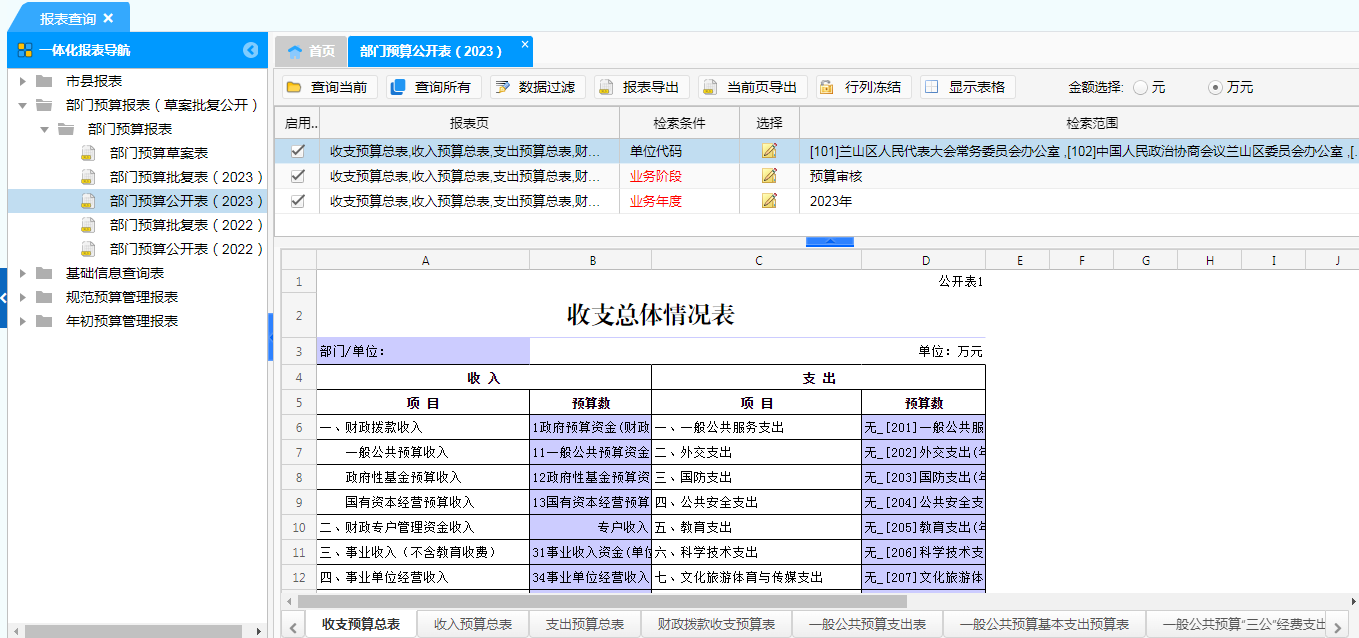Collapse the filter panel with the blue up-arrow handle

point(830,241)
